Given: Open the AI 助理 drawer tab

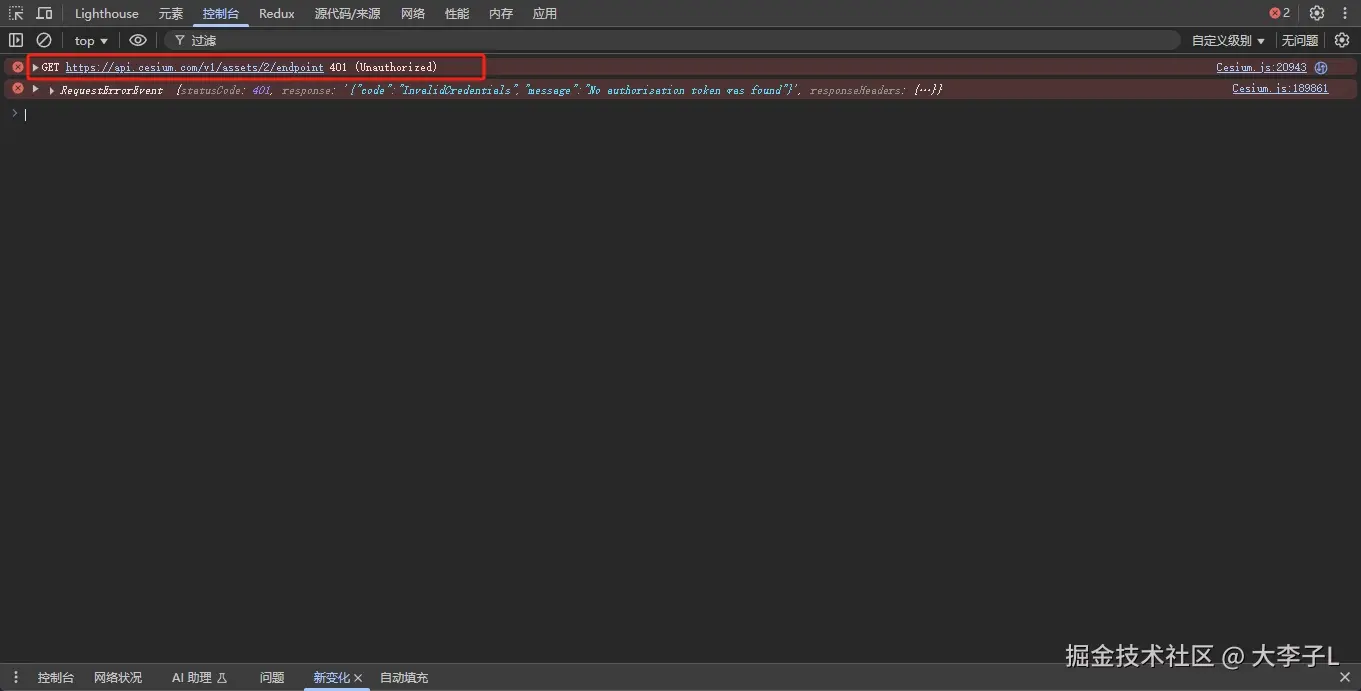Looking at the screenshot, I should [199, 678].
